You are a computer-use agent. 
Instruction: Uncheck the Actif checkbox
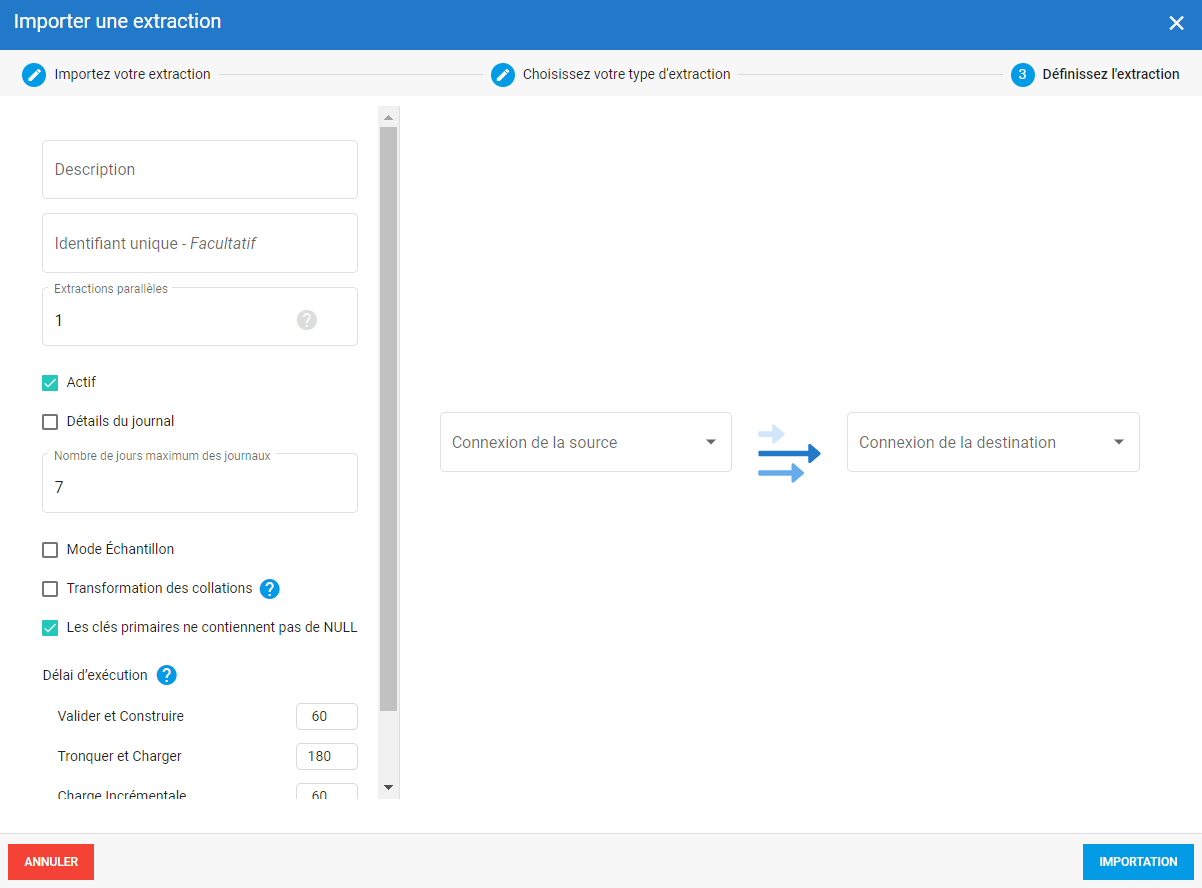(50, 383)
